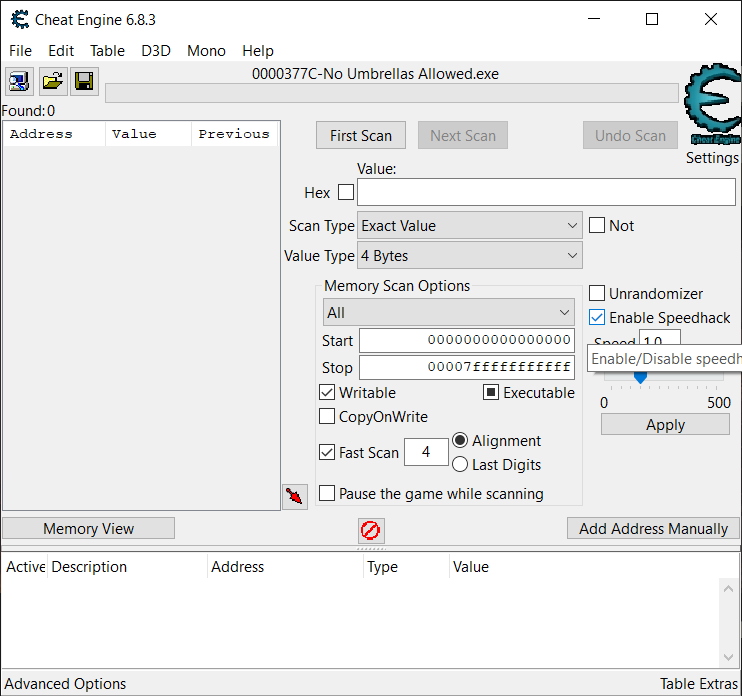Open Table Extras
742x696 pixels.
pyautogui.click(x=699, y=684)
